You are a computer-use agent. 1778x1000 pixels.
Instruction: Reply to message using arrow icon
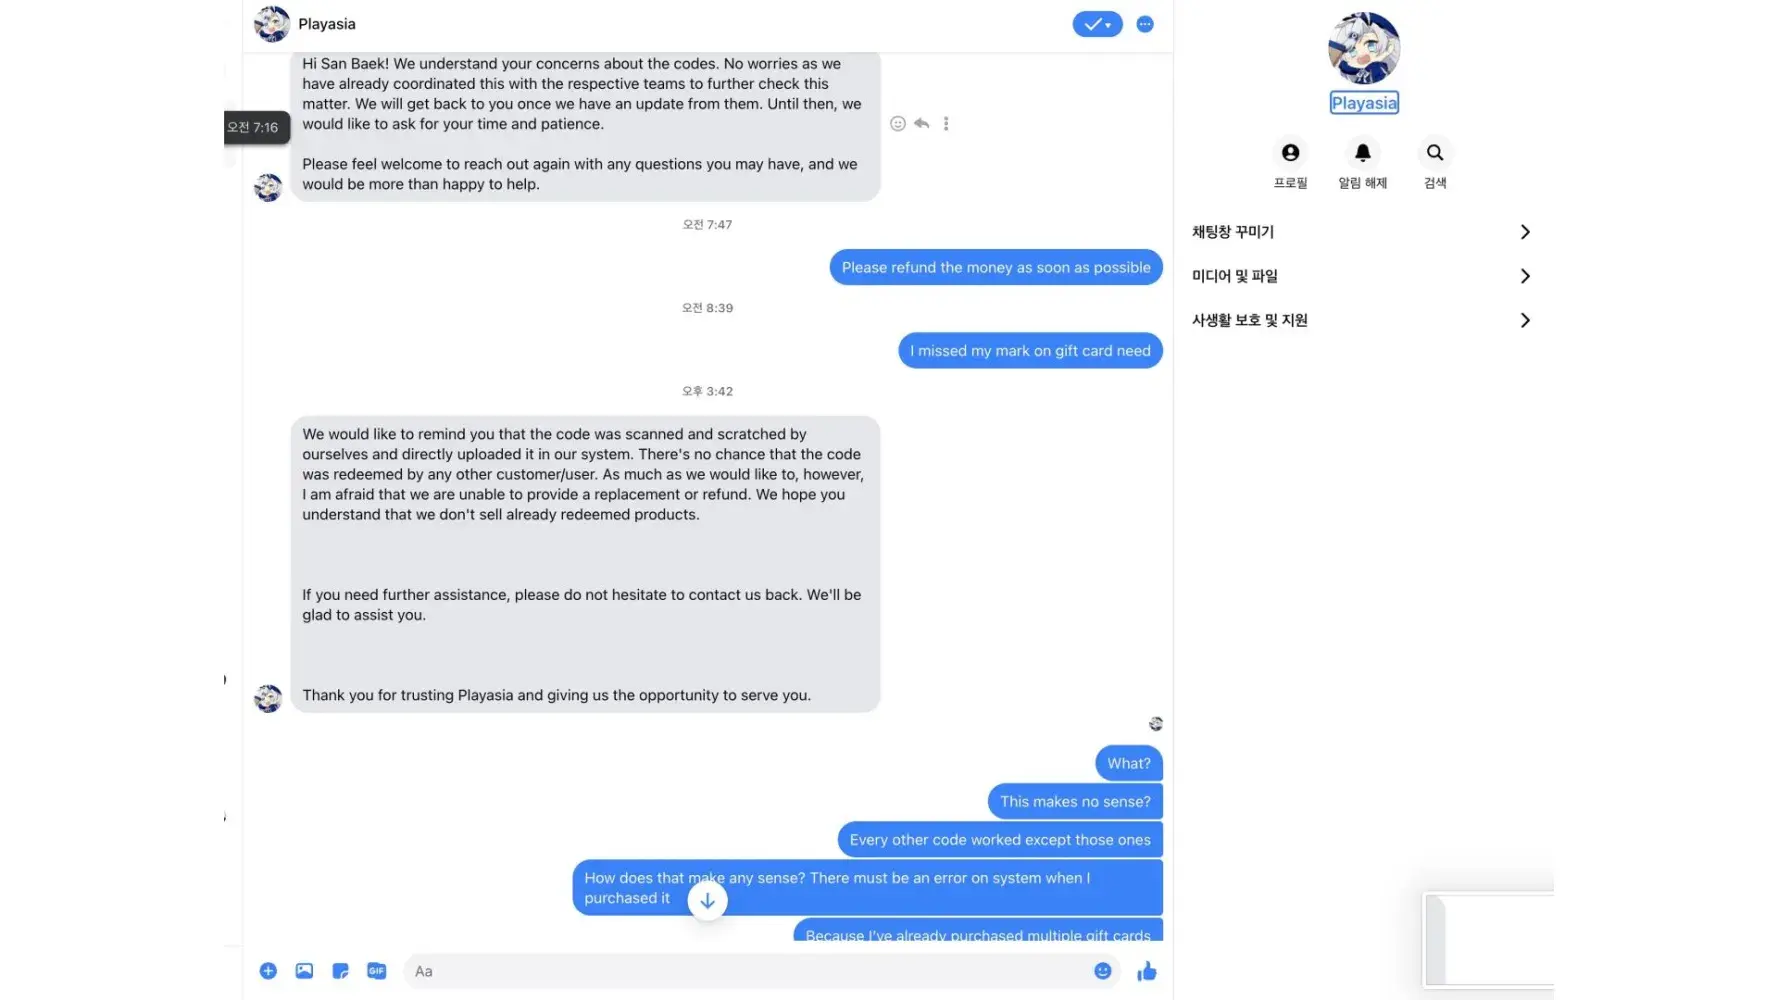[922, 124]
